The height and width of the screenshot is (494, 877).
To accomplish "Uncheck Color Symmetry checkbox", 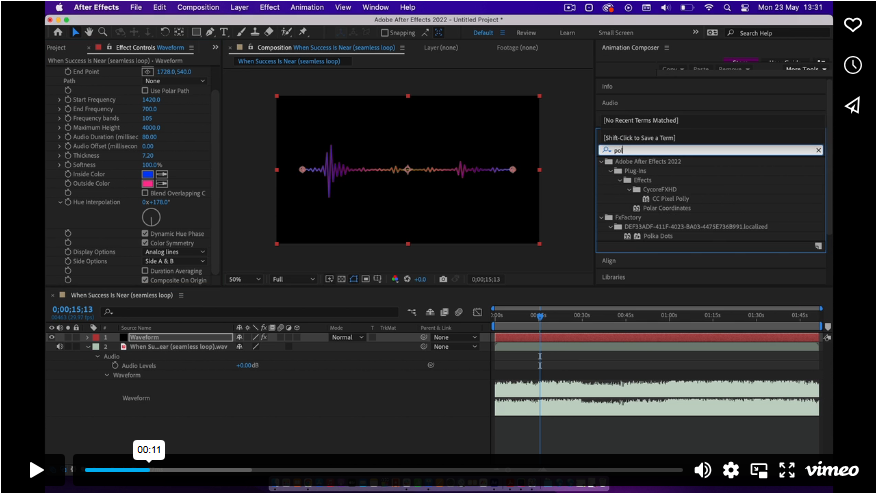I will pyautogui.click(x=145, y=243).
